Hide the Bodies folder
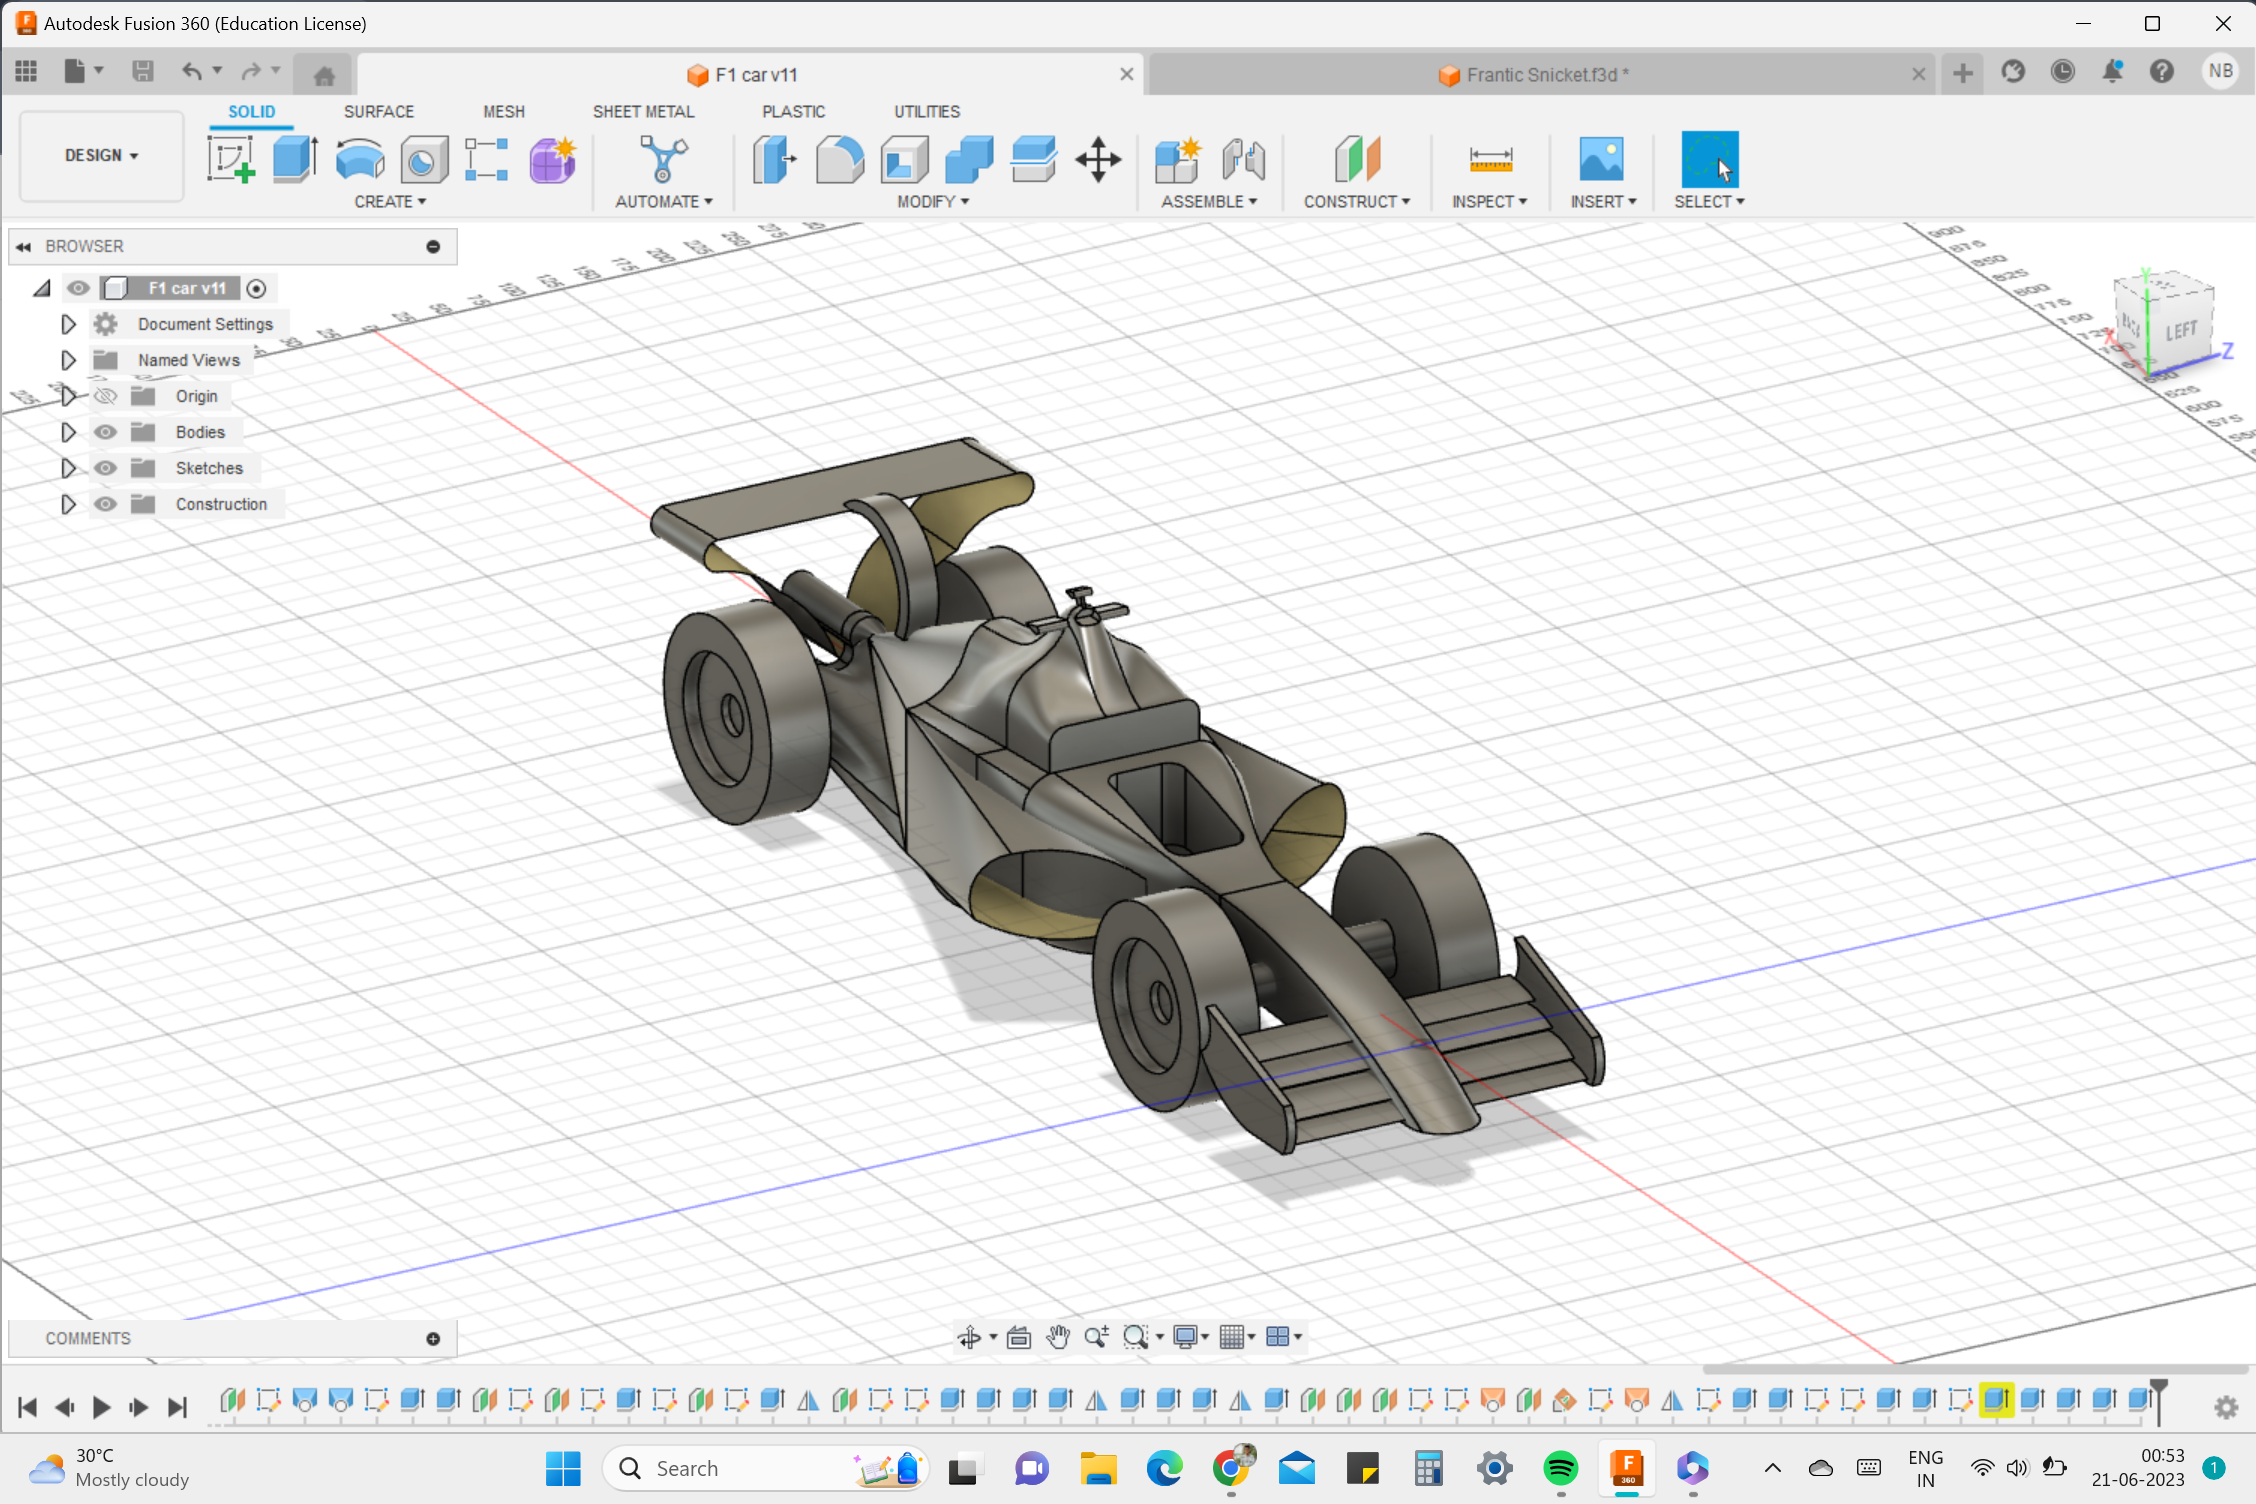The image size is (2256, 1504). [105, 431]
